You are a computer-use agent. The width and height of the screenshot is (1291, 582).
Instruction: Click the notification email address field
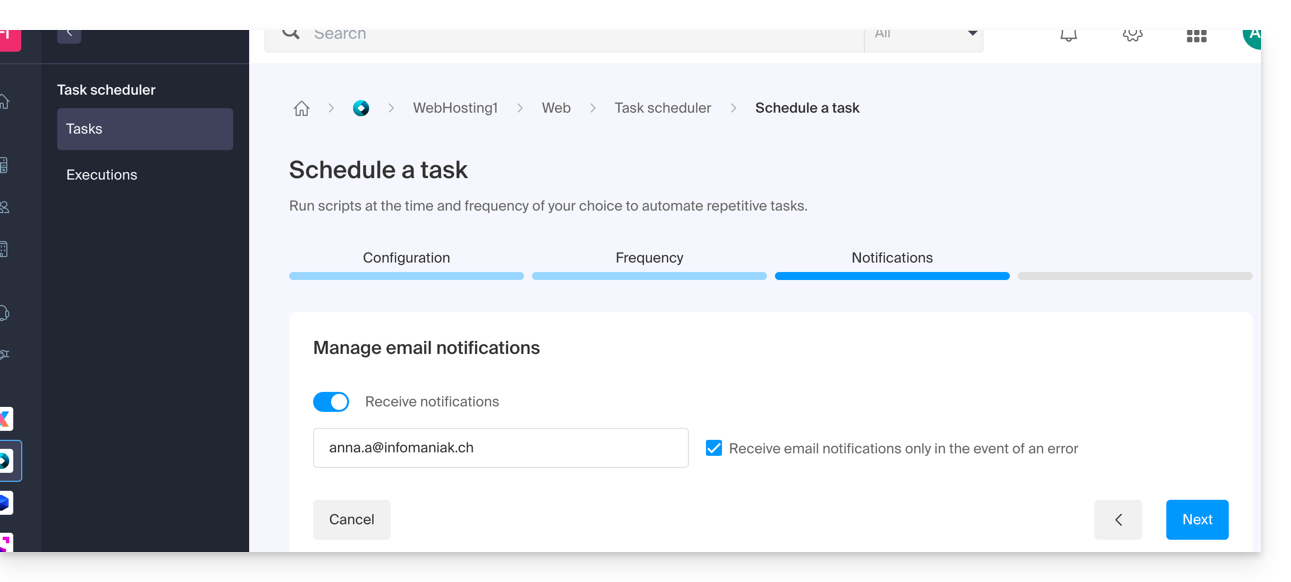point(500,448)
